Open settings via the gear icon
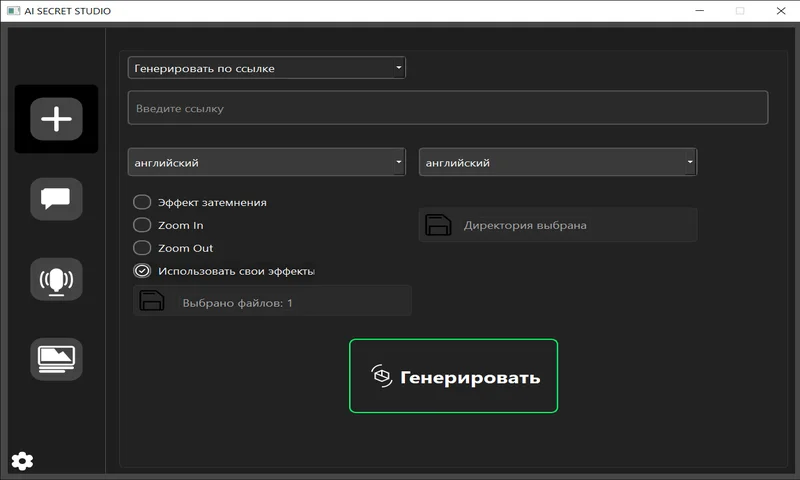This screenshot has height=480, width=800. pos(22,461)
